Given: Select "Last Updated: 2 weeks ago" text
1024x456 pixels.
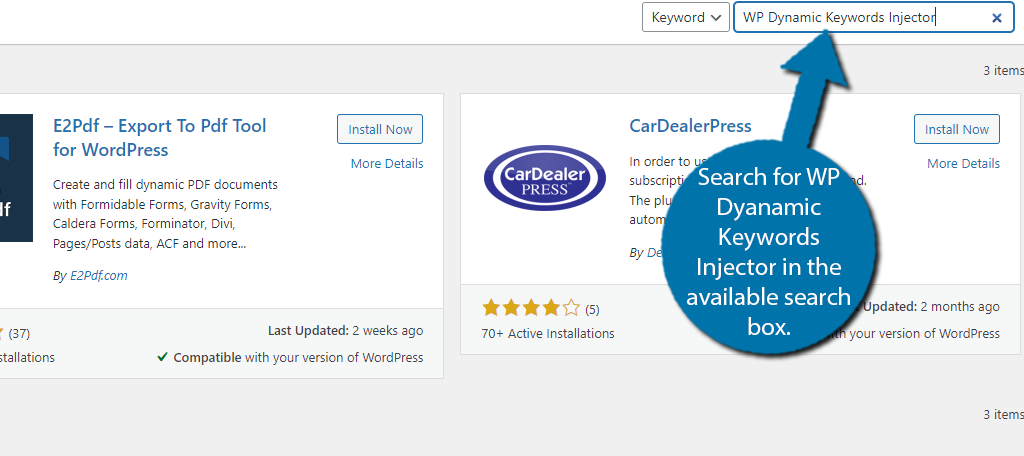Looking at the screenshot, I should tap(345, 331).
